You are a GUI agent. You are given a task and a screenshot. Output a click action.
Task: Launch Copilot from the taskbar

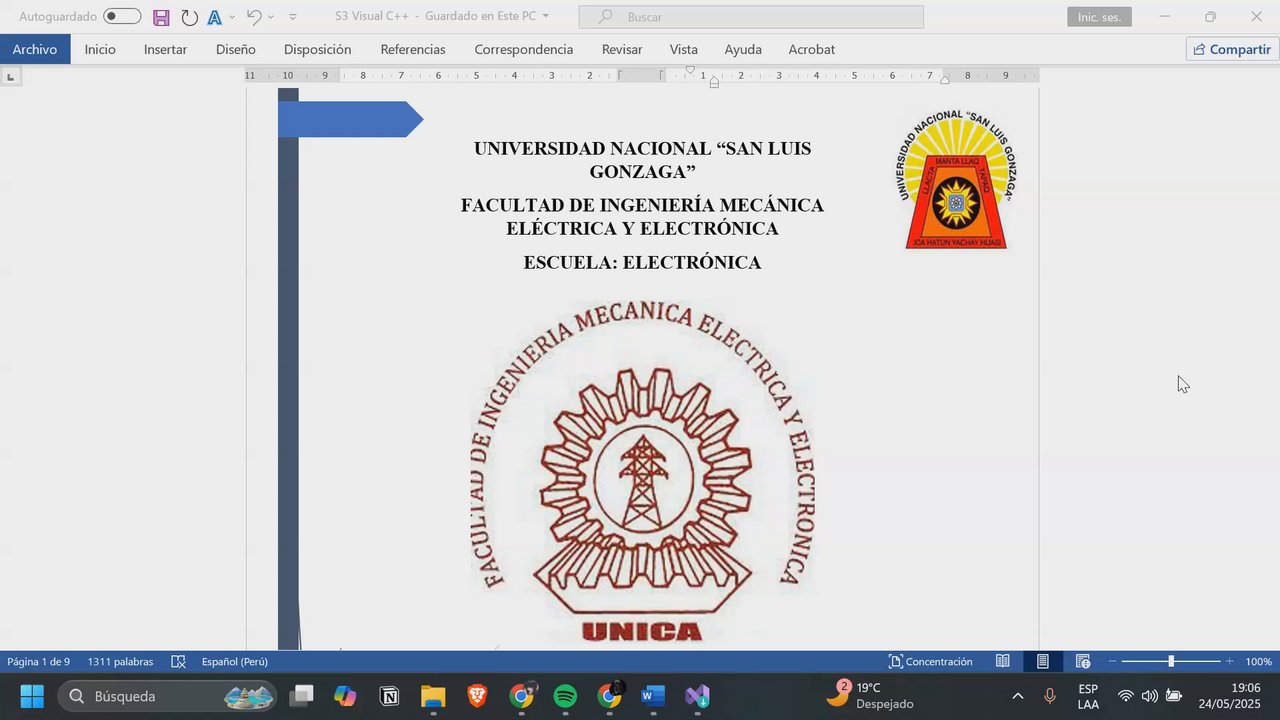click(345, 696)
